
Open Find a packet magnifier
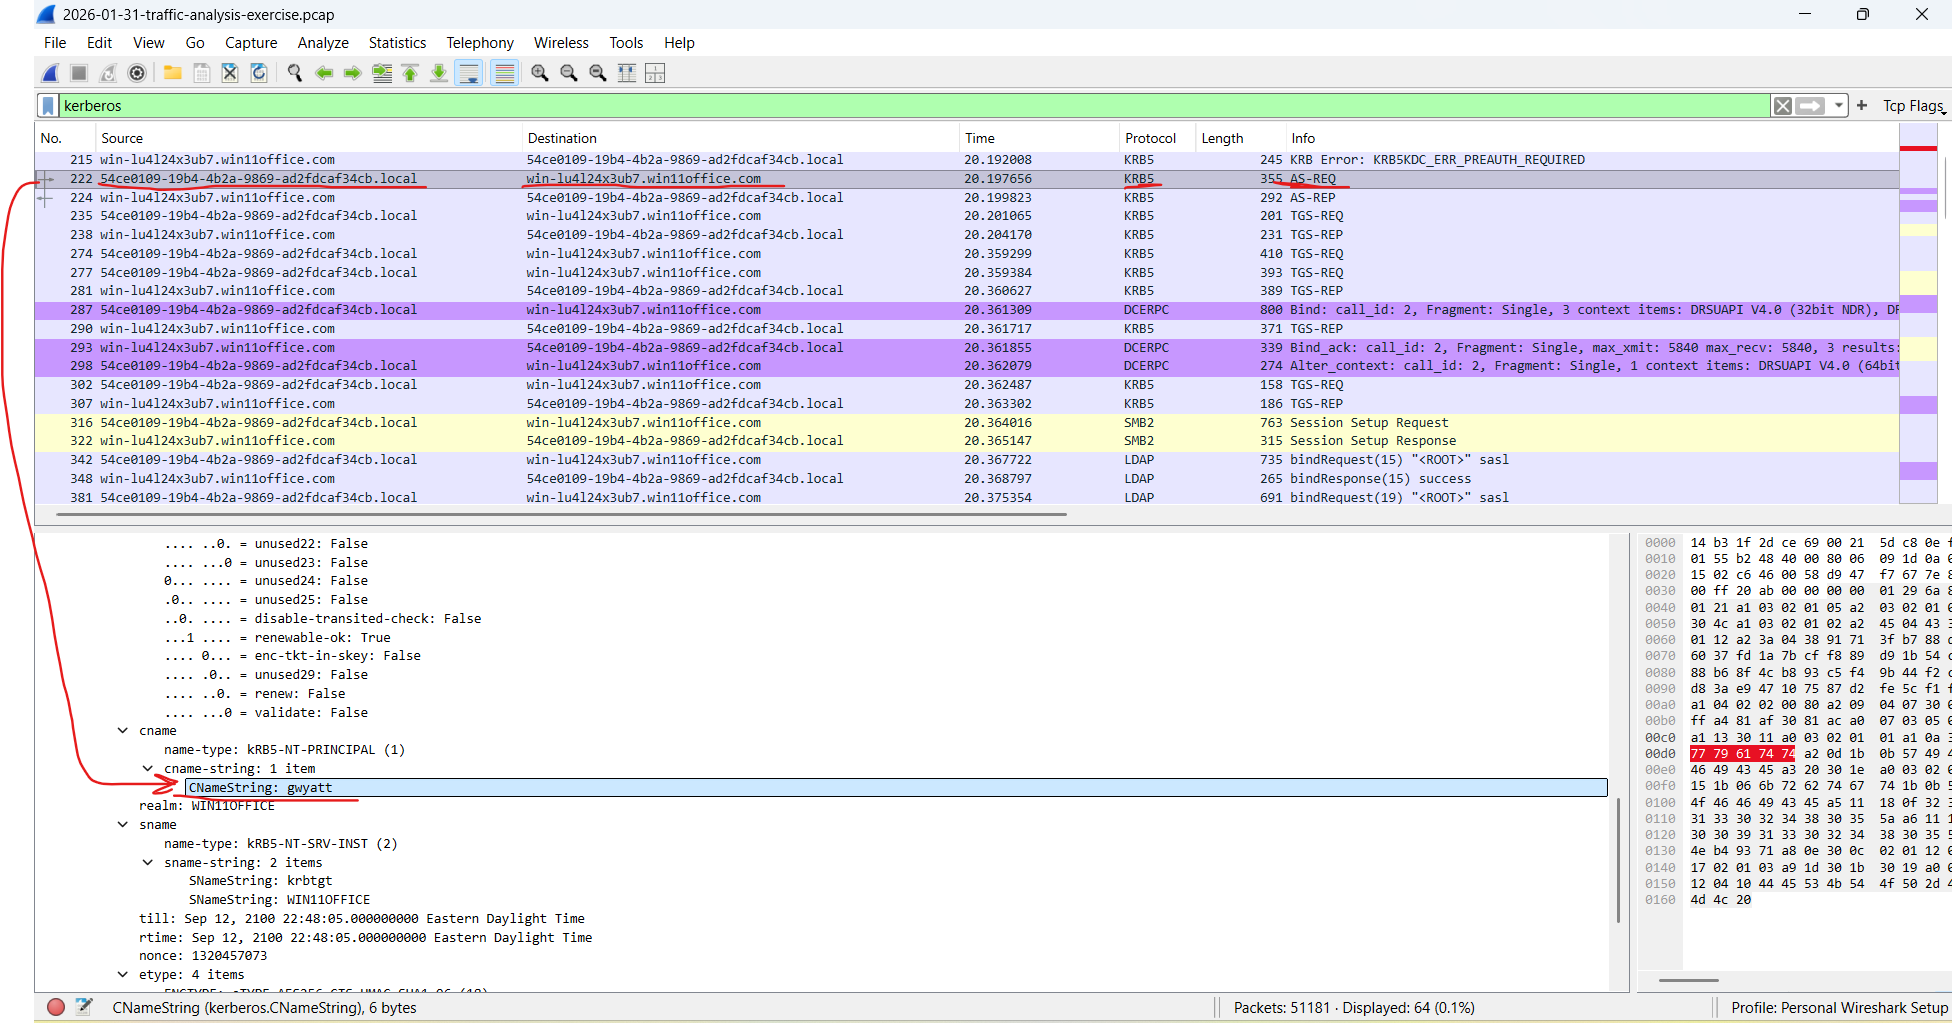pyautogui.click(x=295, y=73)
